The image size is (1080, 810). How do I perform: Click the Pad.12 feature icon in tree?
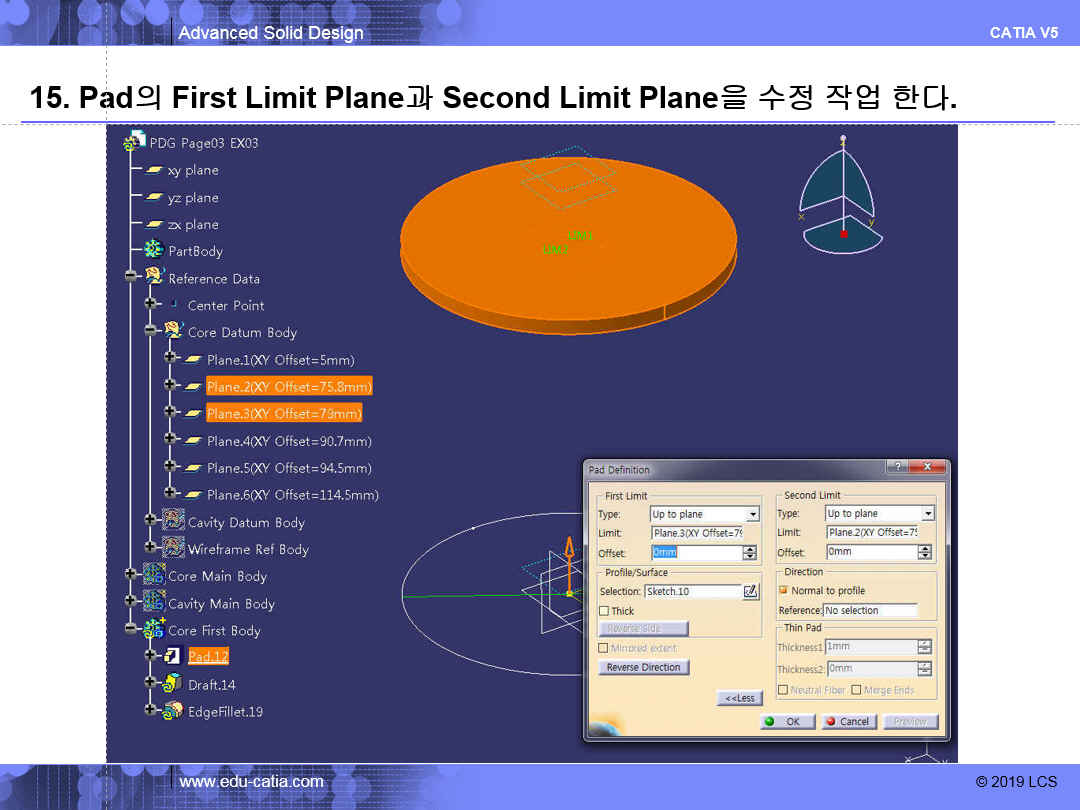[x=172, y=657]
